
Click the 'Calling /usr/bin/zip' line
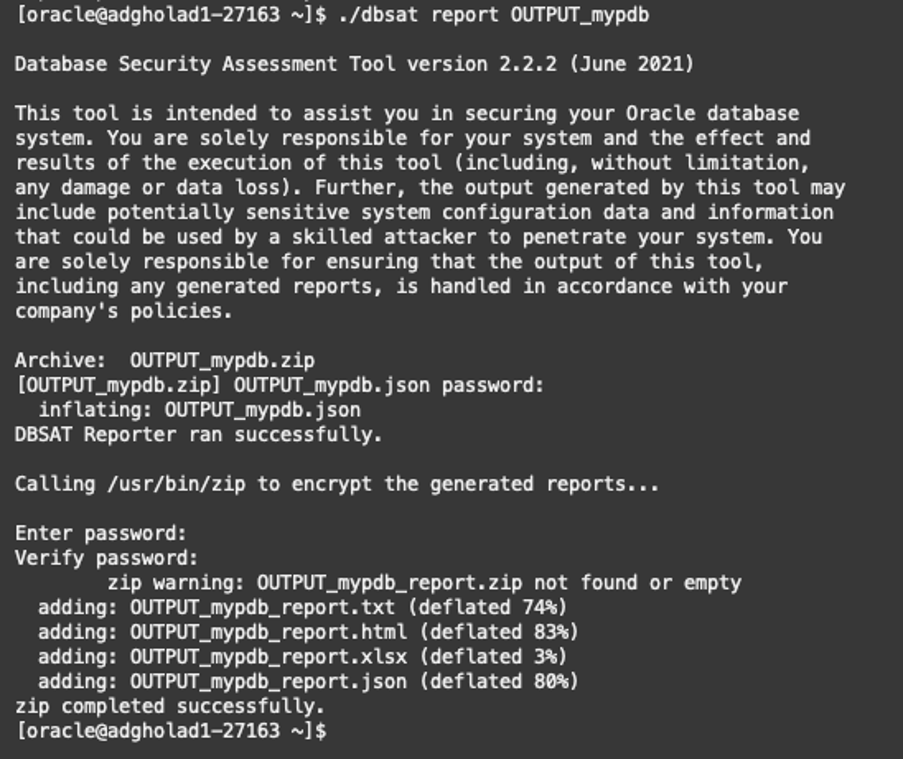click(337, 484)
